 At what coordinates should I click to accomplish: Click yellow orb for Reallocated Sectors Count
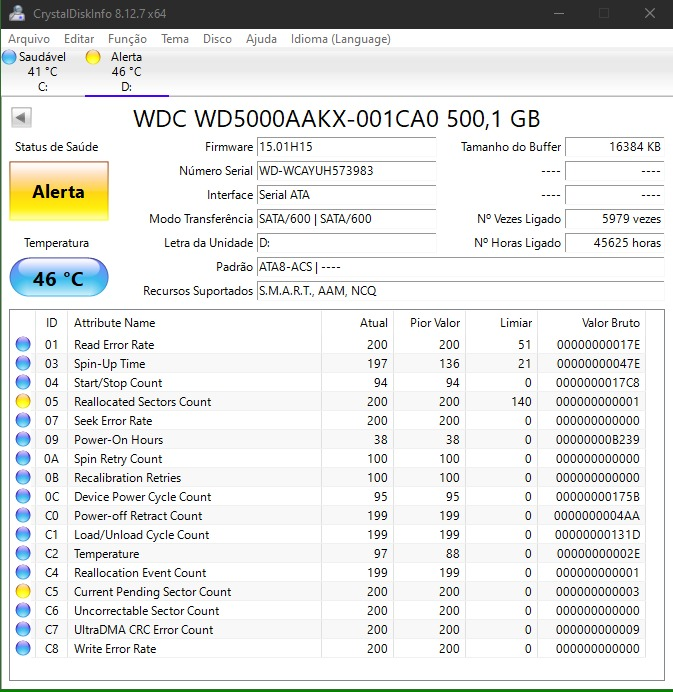(x=23, y=401)
